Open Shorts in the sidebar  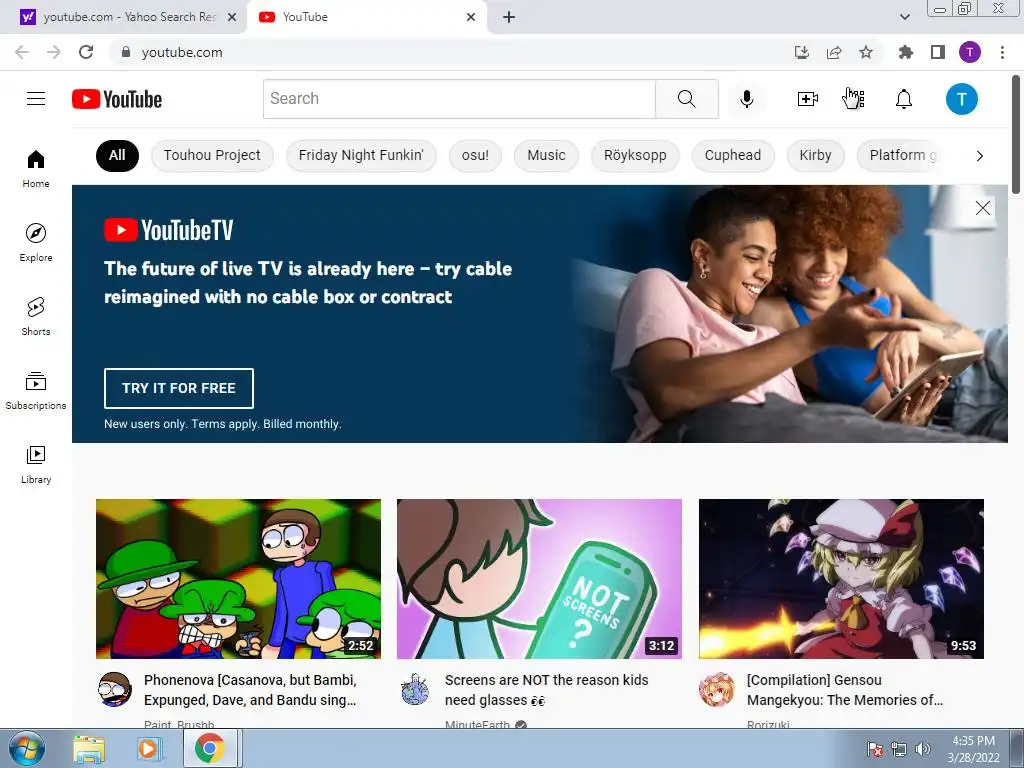click(36, 316)
